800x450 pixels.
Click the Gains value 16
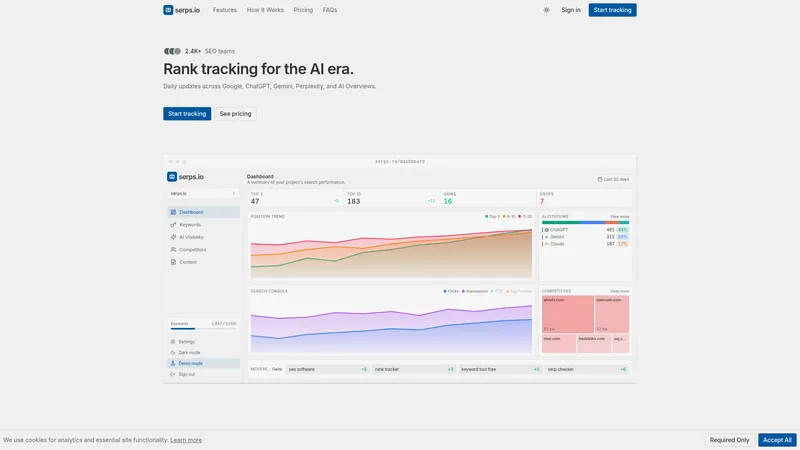[x=448, y=202]
